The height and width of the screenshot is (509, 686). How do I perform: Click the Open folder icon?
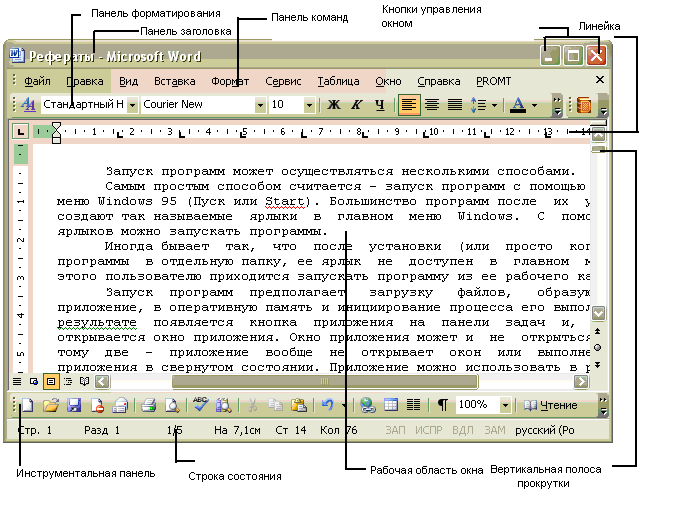click(x=51, y=405)
